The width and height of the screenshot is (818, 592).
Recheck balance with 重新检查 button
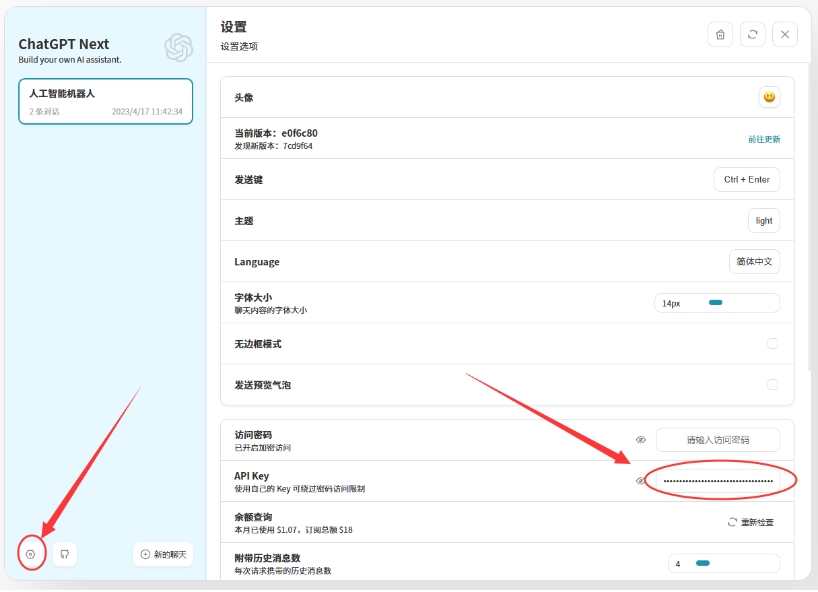751,522
